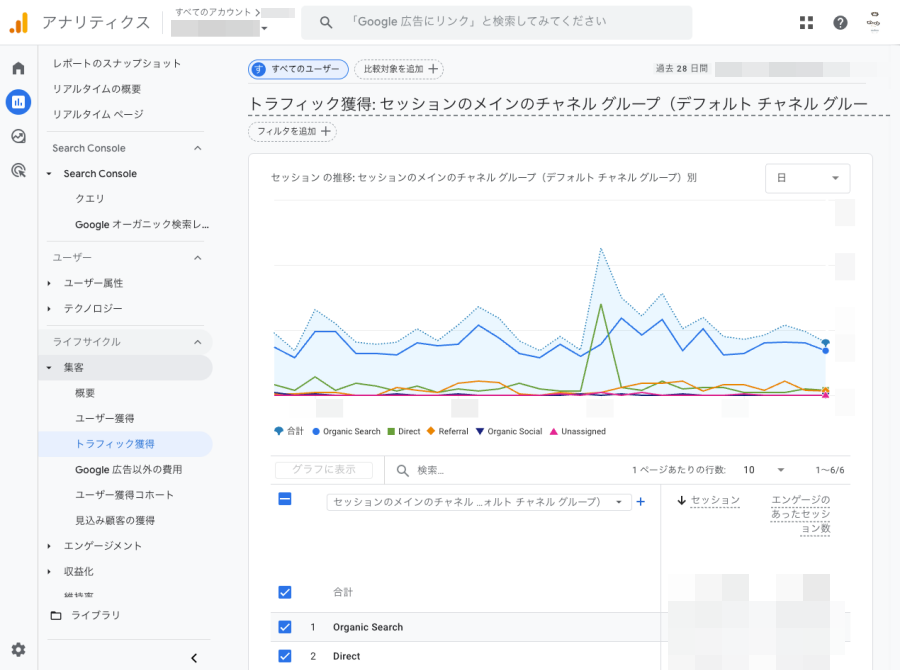Uncheck the Direct row checkbox
Screen dimensions: 900x670
[x=285, y=656]
